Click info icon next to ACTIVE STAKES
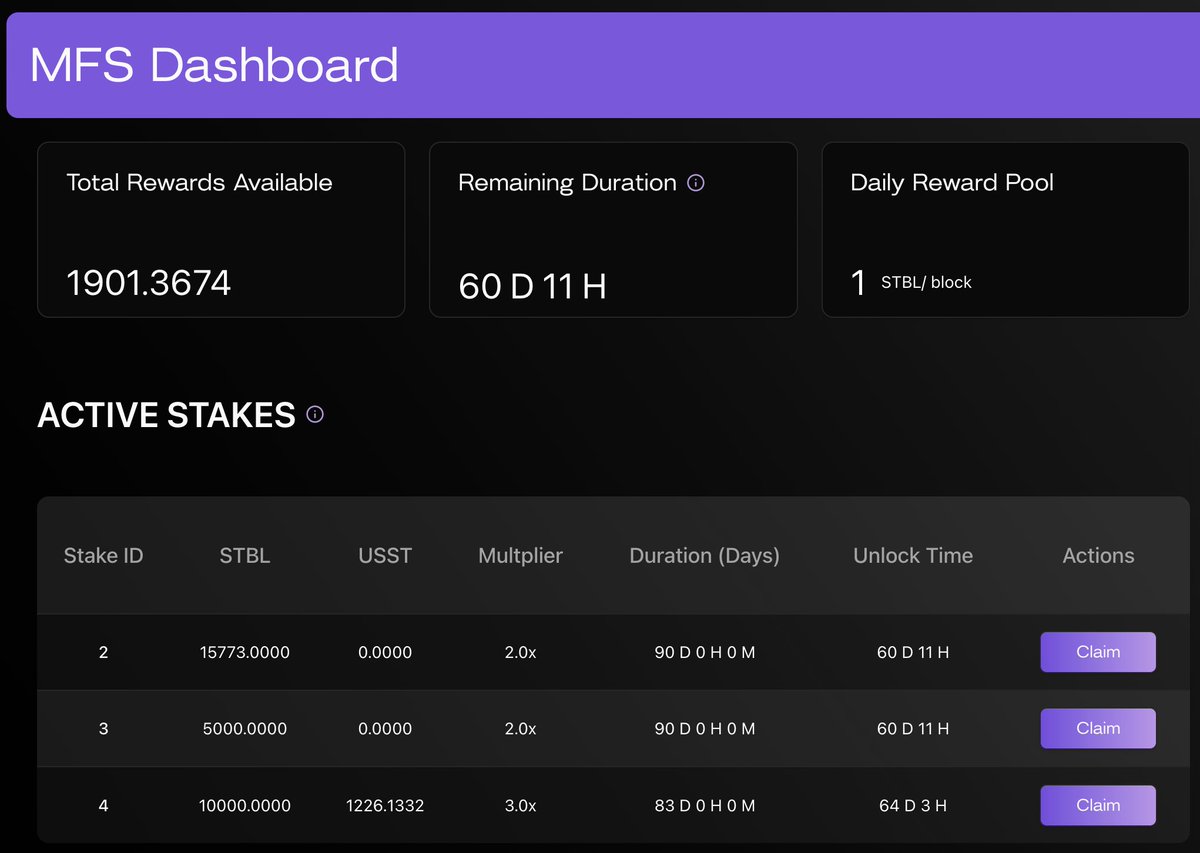Screen dimensions: 1200x853 click(x=315, y=414)
